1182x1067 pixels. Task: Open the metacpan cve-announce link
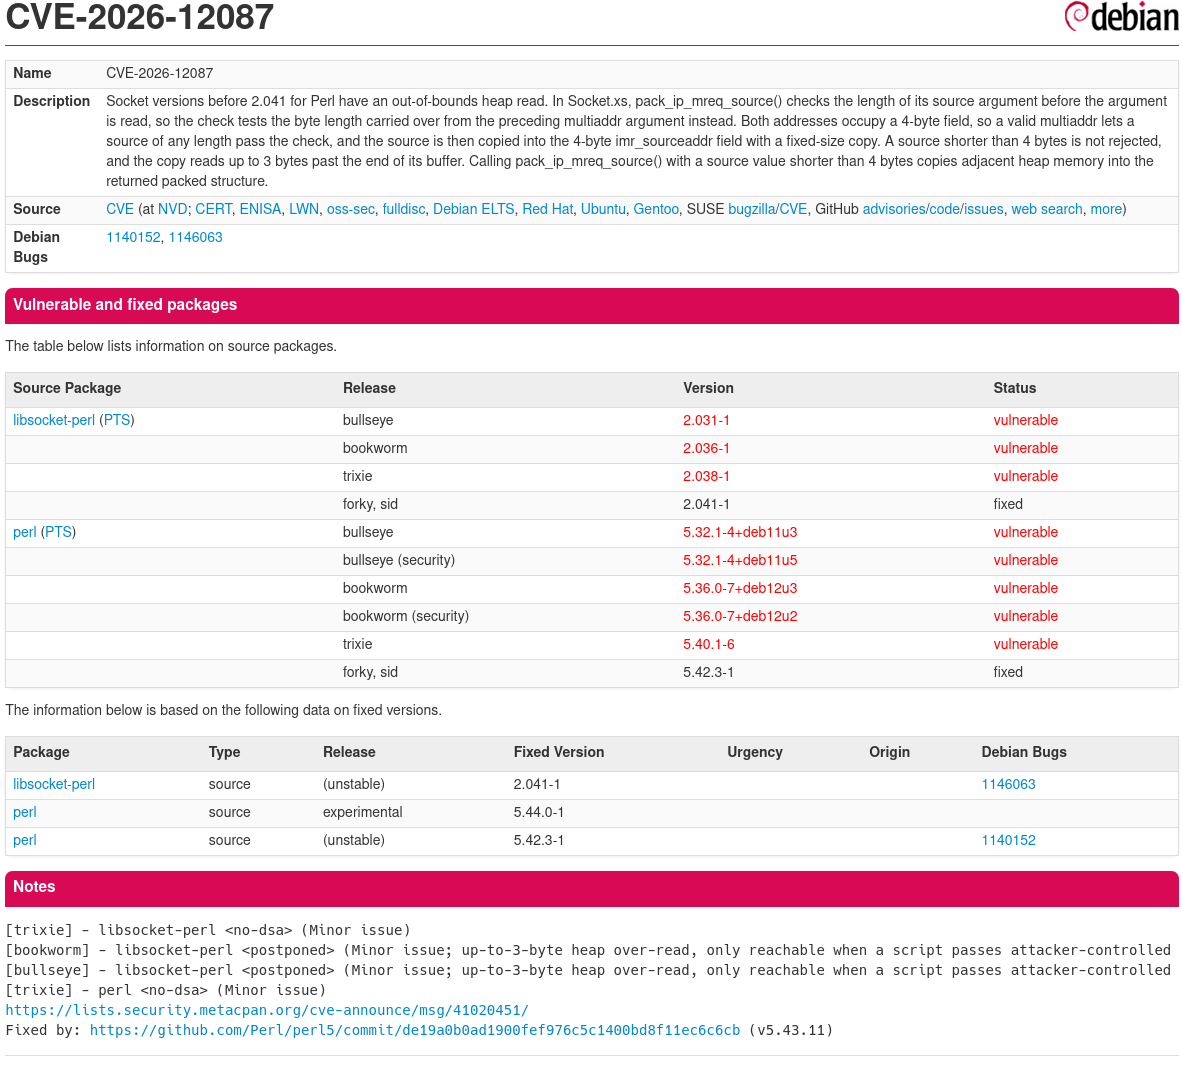point(267,1010)
